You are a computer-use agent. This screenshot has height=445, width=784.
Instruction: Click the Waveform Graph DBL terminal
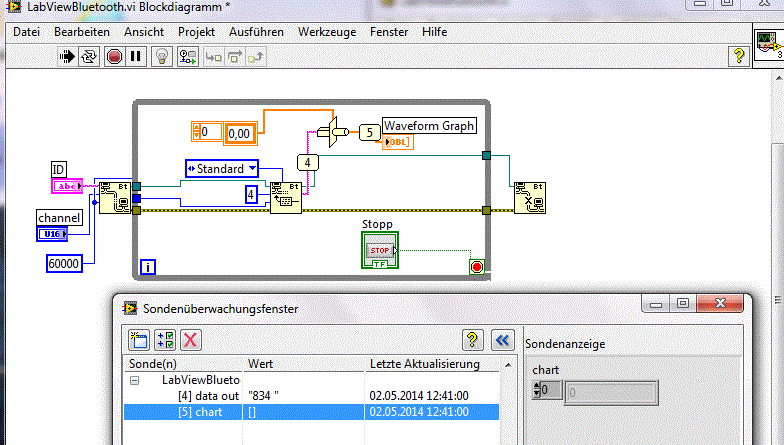pos(398,142)
